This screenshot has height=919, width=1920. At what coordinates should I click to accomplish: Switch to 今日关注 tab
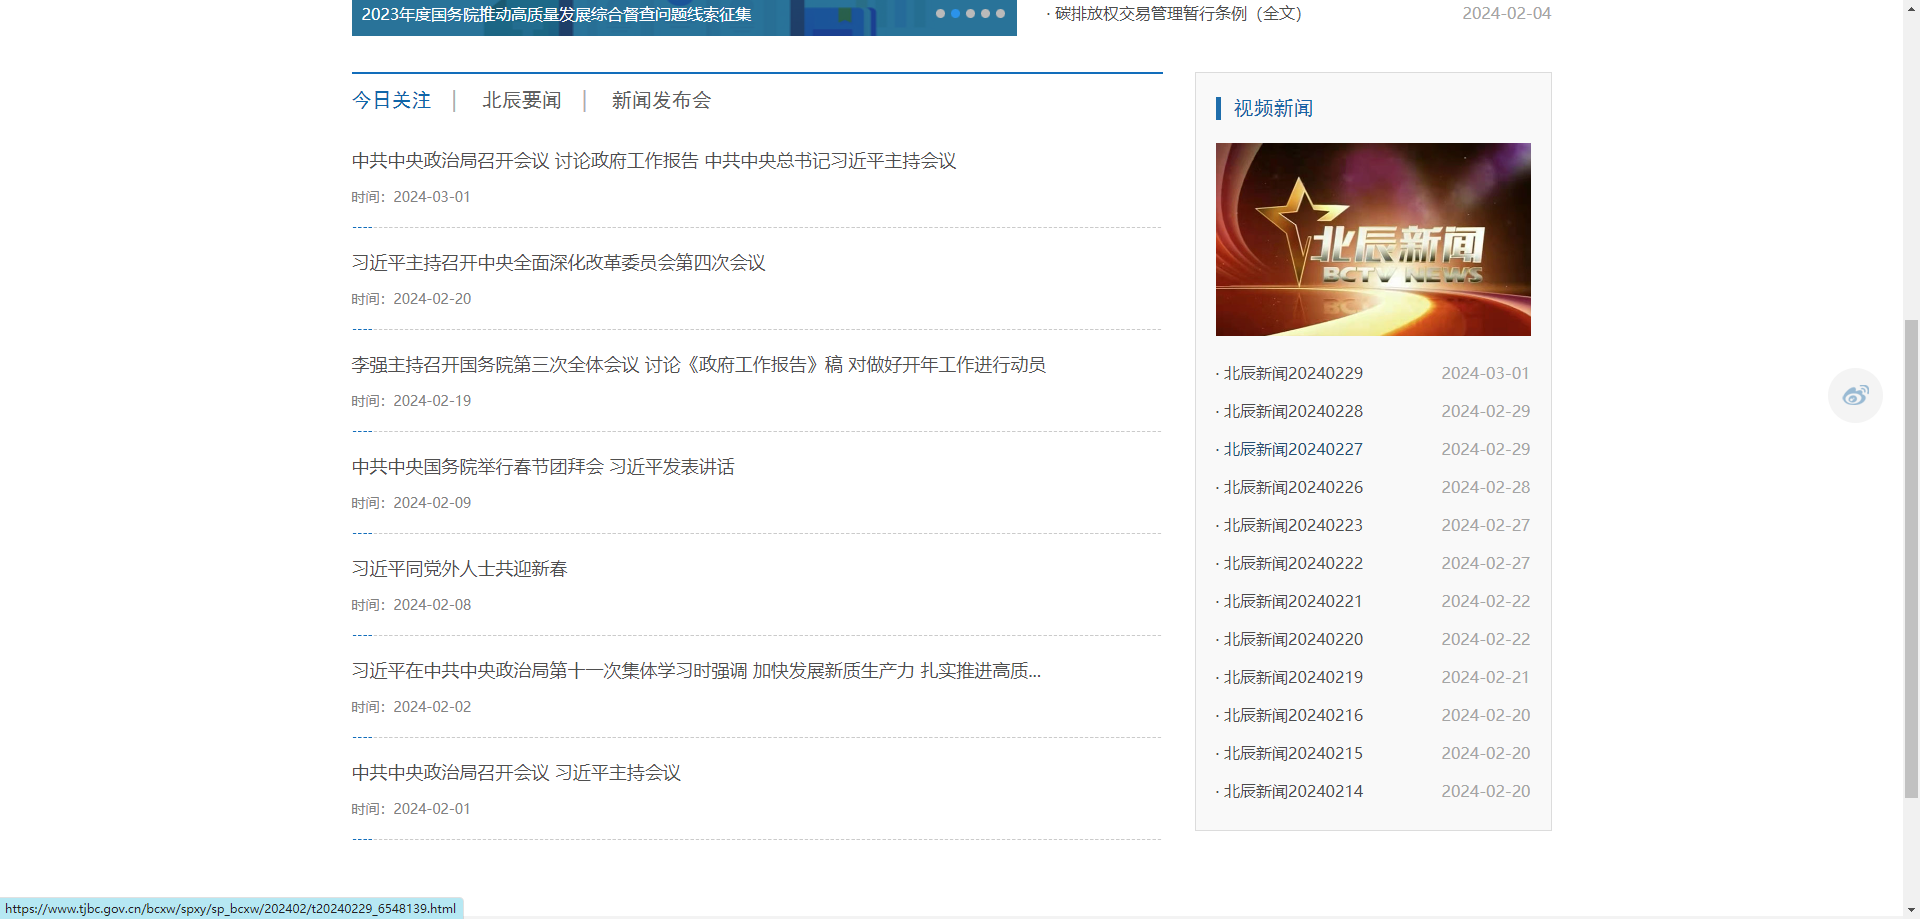coord(391,100)
